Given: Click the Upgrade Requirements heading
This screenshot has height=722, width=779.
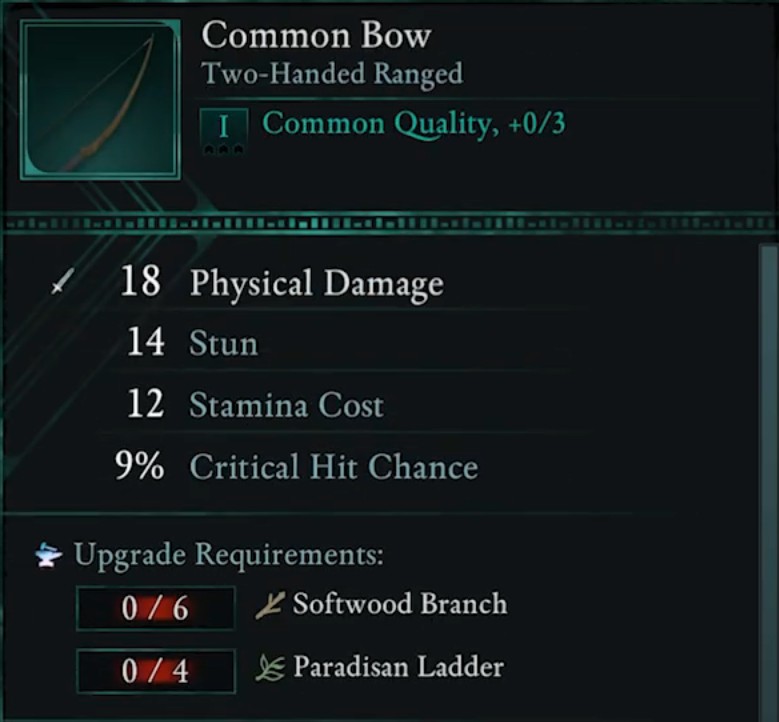Looking at the screenshot, I should 229,555.
